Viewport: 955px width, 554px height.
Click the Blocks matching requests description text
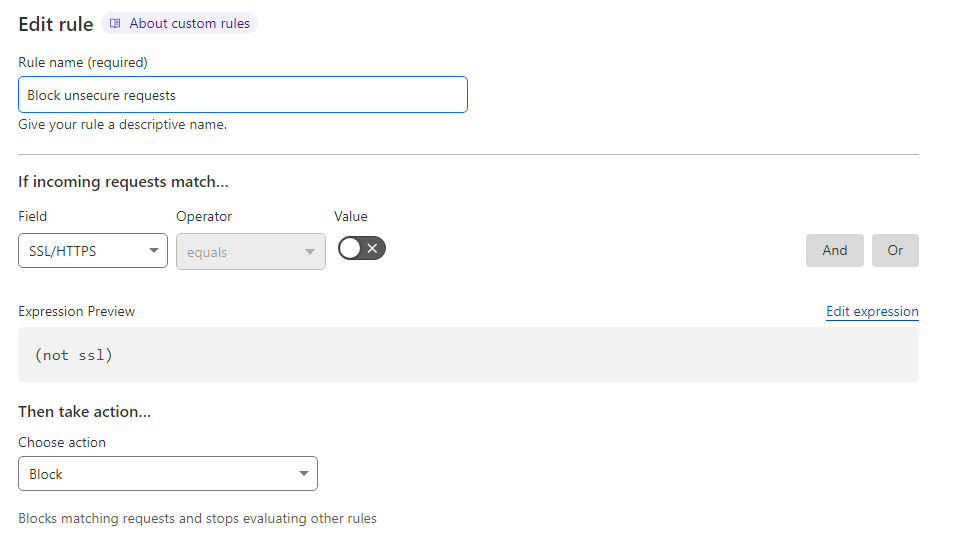tap(197, 519)
